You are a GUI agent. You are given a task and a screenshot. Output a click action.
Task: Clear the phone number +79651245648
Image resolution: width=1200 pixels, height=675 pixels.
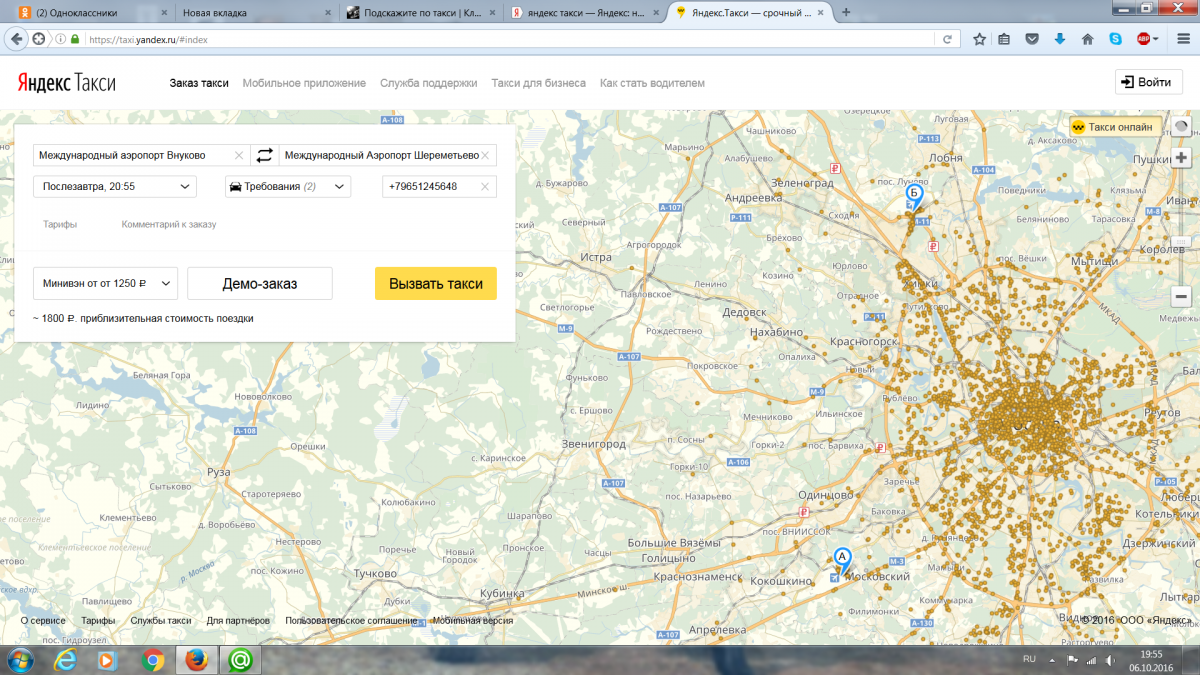coord(485,186)
